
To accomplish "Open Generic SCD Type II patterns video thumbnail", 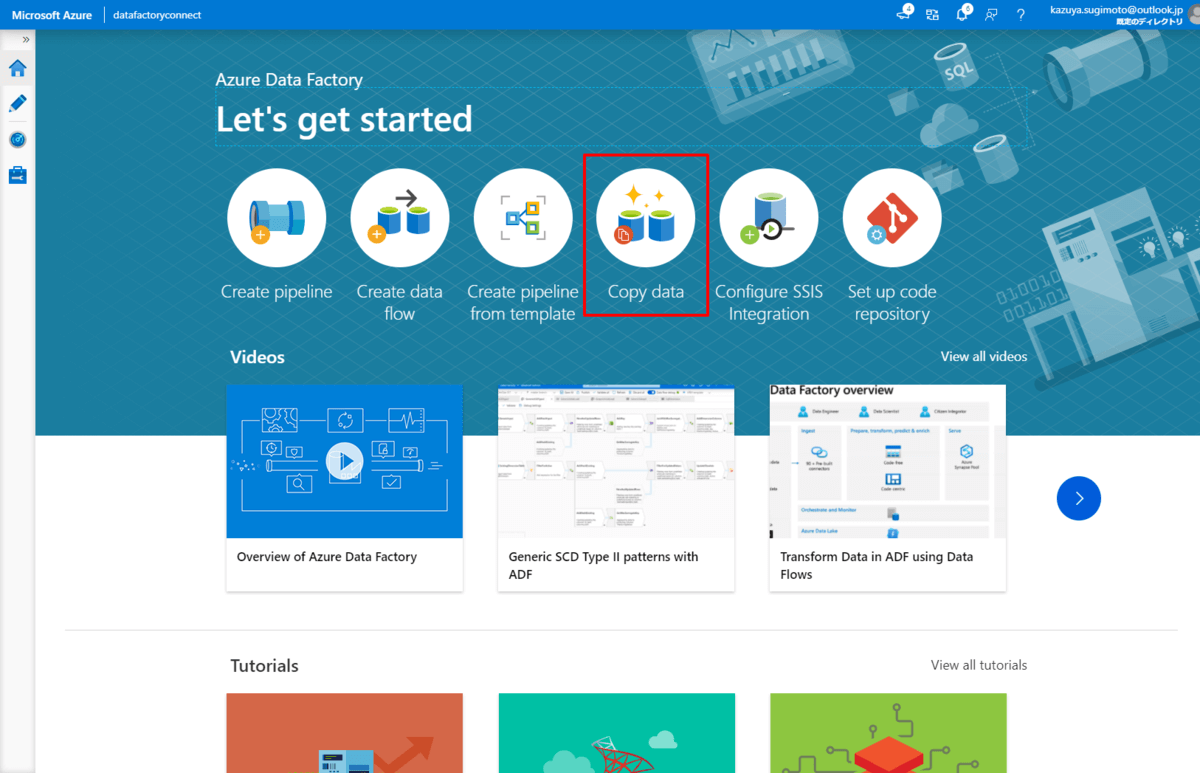I will pos(616,461).
